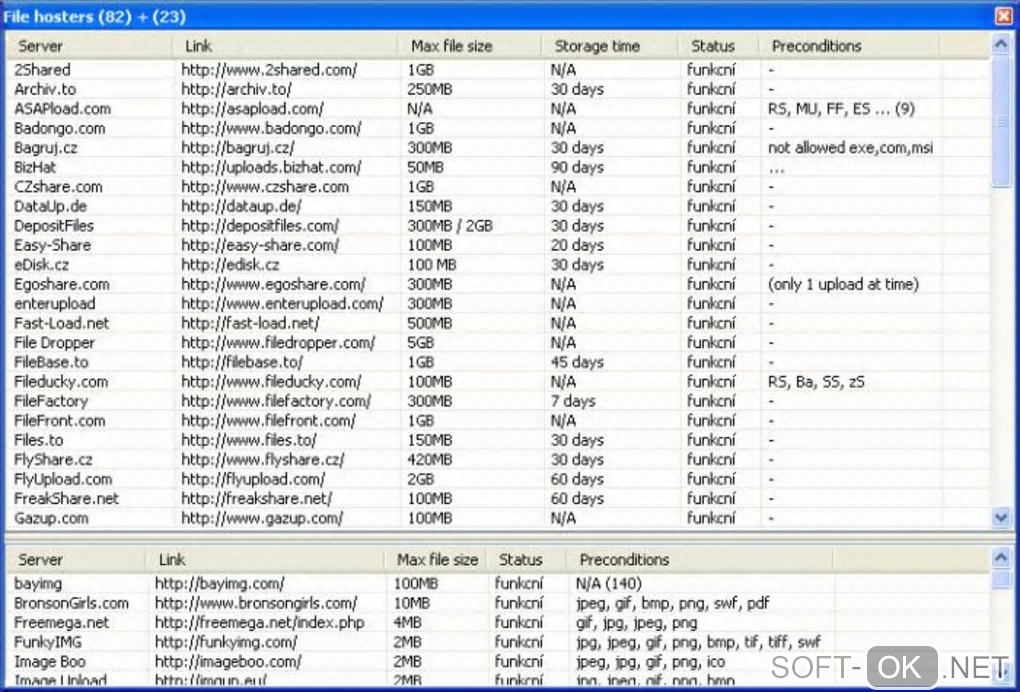Select the FunkyIMG server row
The width and height of the screenshot is (1020, 692).
click(499, 642)
